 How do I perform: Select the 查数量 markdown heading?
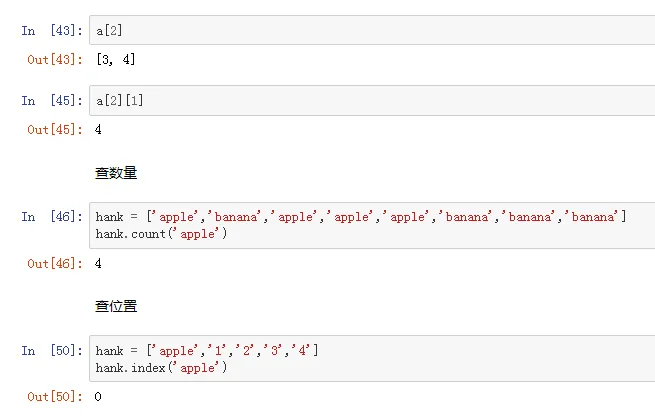click(x=116, y=173)
